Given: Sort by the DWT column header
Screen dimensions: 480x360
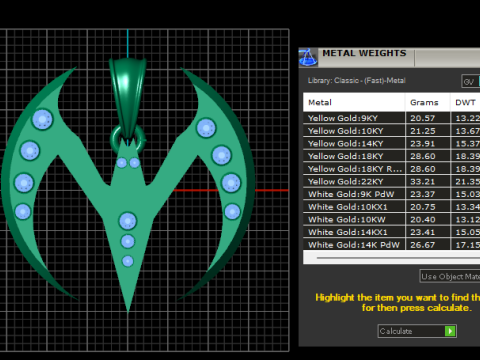Looking at the screenshot, I should click(x=465, y=102).
